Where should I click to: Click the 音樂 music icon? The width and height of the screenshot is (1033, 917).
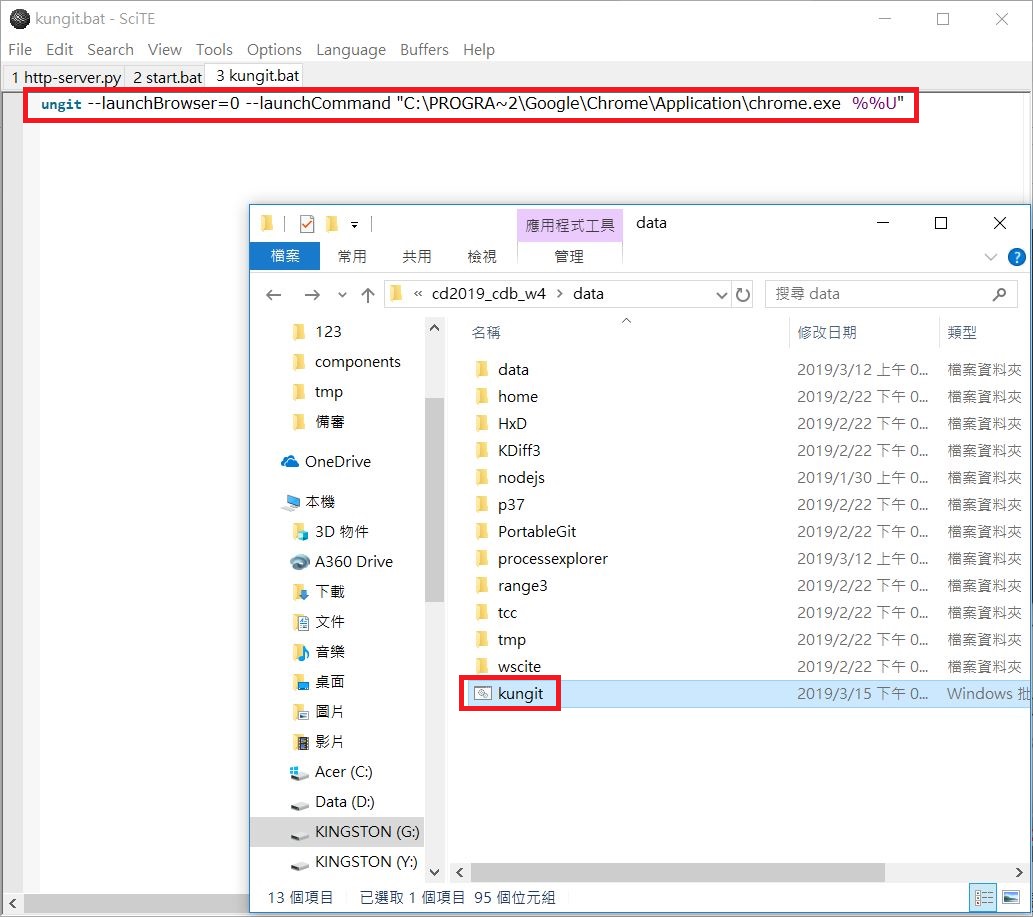[300, 652]
